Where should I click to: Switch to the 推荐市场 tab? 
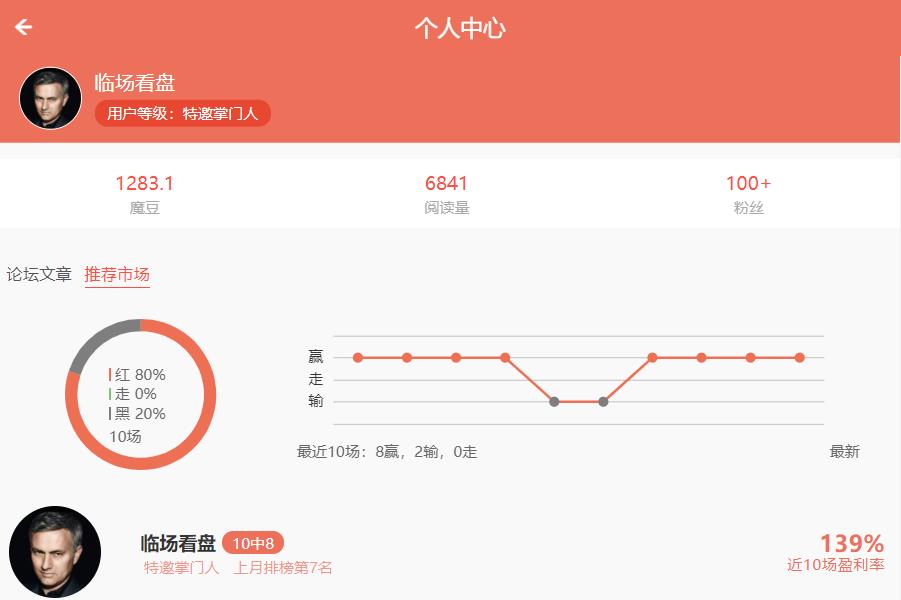point(117,275)
